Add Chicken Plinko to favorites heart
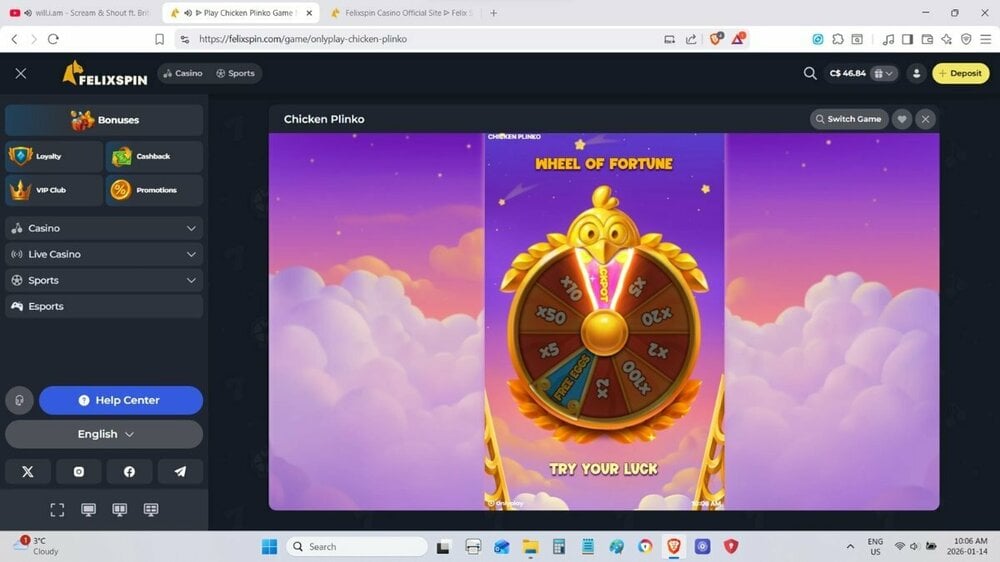This screenshot has height=562, width=1000. pyautogui.click(x=901, y=119)
